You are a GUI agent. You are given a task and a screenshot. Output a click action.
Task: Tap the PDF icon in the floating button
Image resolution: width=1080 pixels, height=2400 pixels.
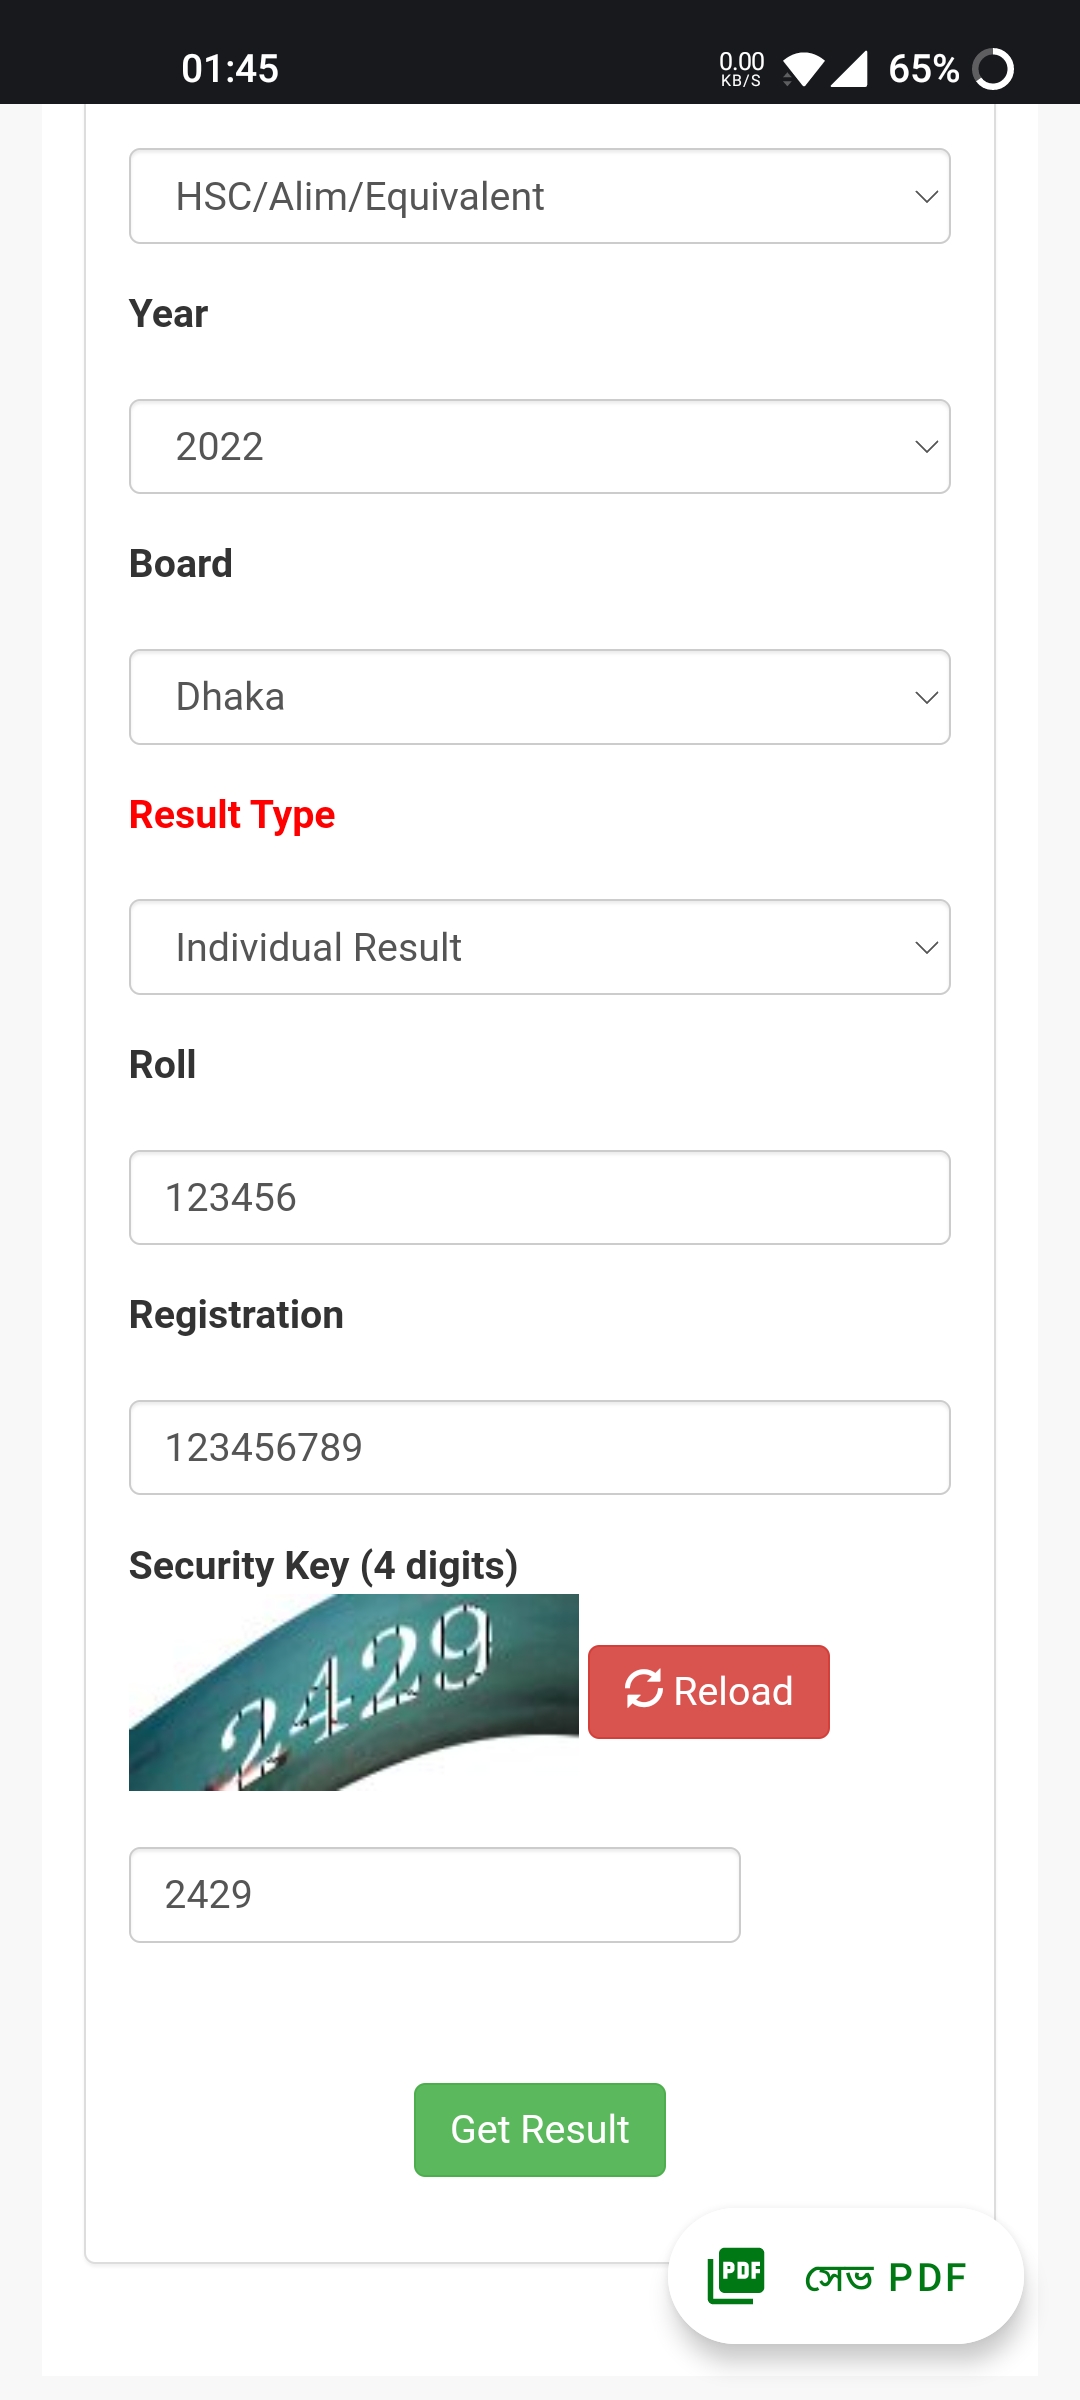coord(737,2276)
